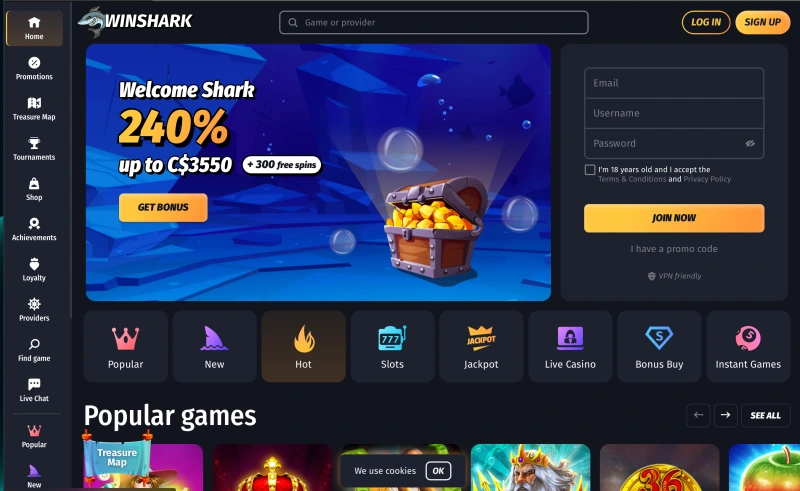800x491 pixels.
Task: Show previous popular games with left arrow
Action: (698, 415)
